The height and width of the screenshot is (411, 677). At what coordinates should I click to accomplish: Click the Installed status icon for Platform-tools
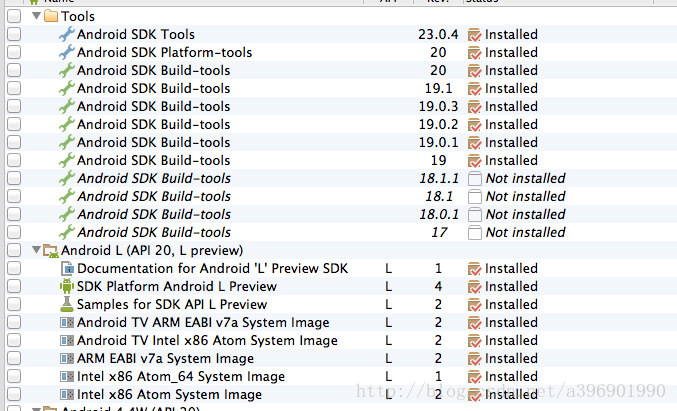pyautogui.click(x=475, y=53)
